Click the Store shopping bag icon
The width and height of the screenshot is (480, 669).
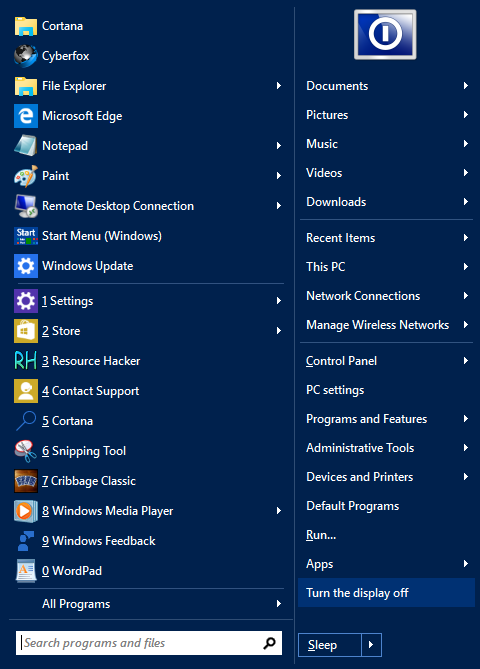coord(26,331)
